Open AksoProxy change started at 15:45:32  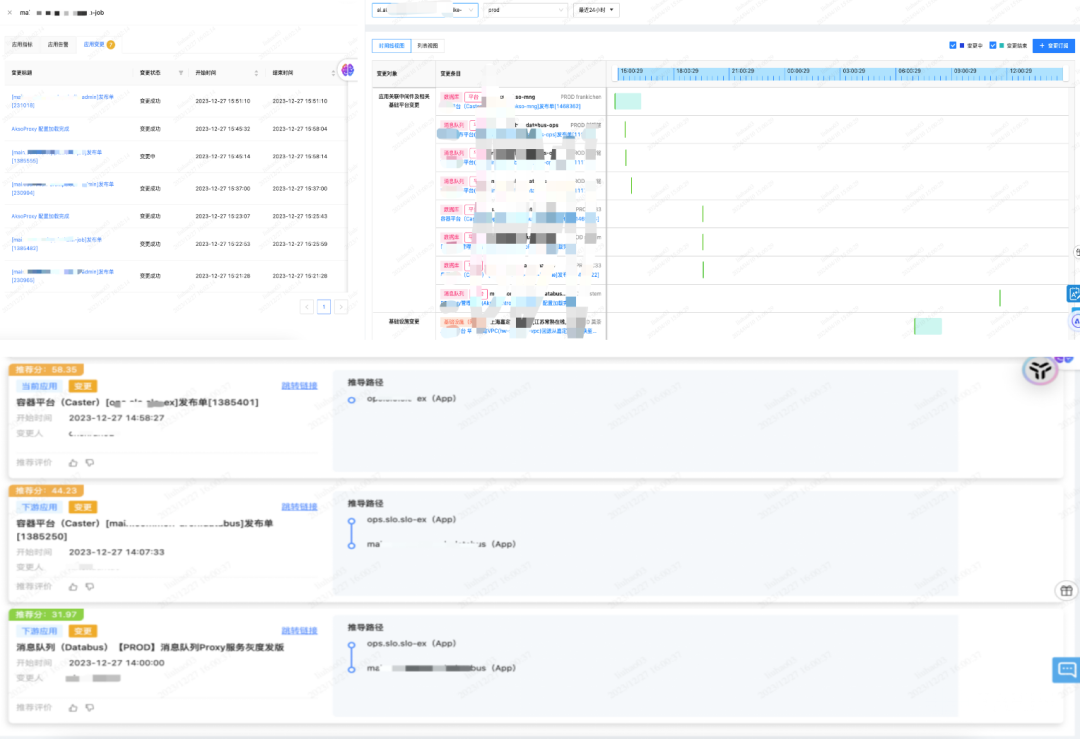coord(41,129)
